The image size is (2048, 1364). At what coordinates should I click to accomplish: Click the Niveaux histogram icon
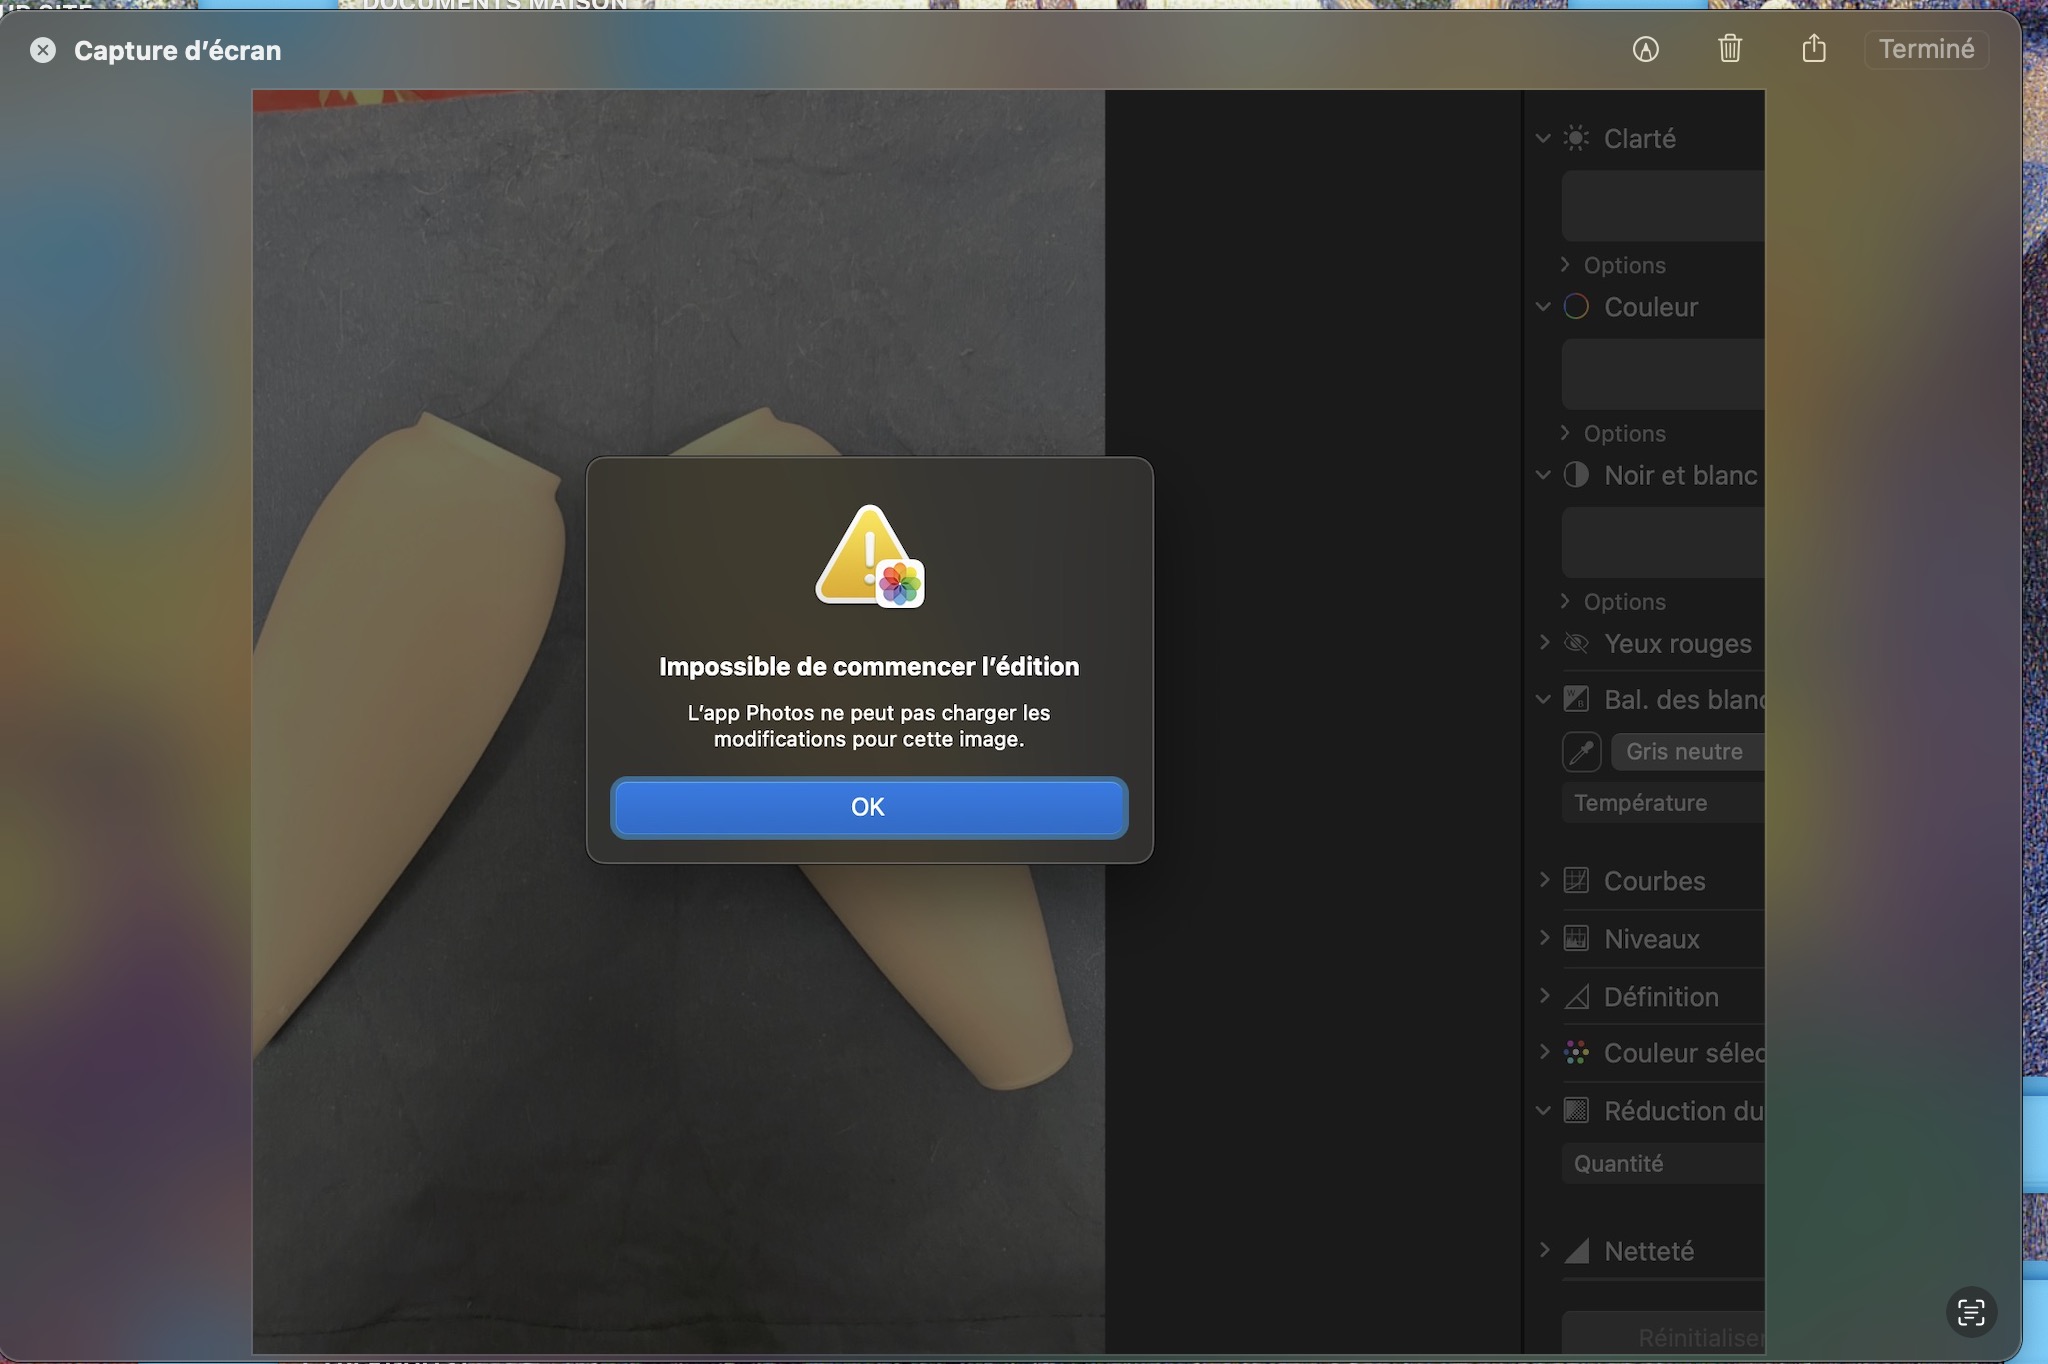coord(1576,939)
